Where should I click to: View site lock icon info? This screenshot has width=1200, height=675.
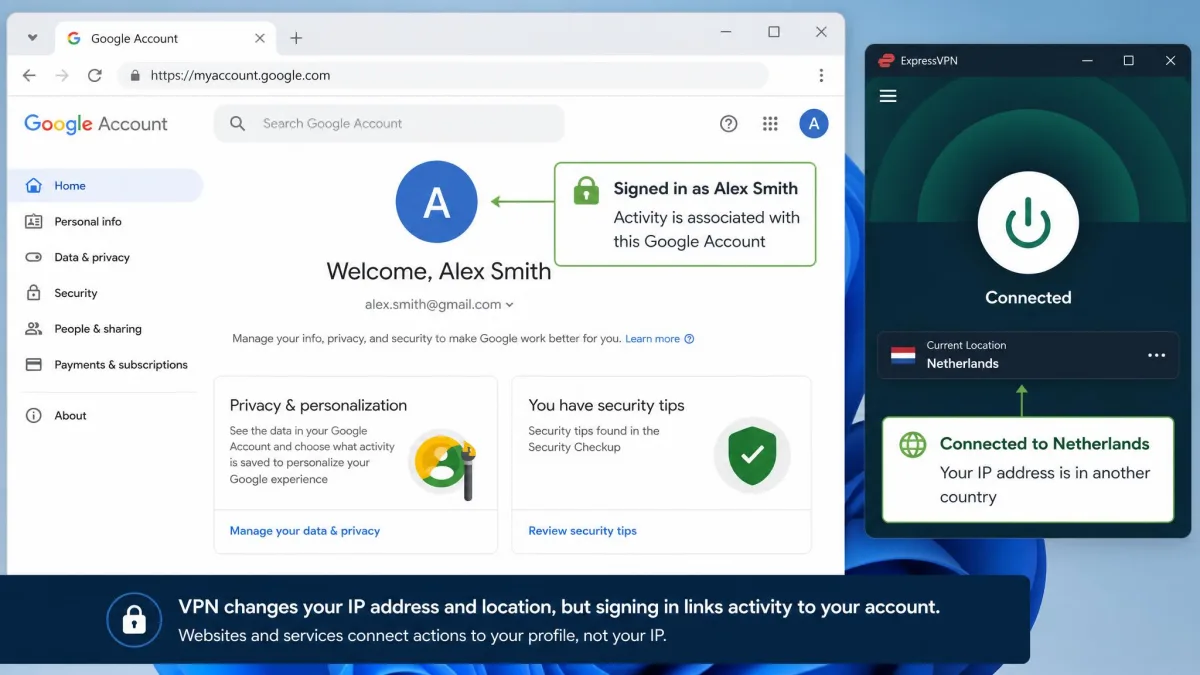tap(135, 75)
